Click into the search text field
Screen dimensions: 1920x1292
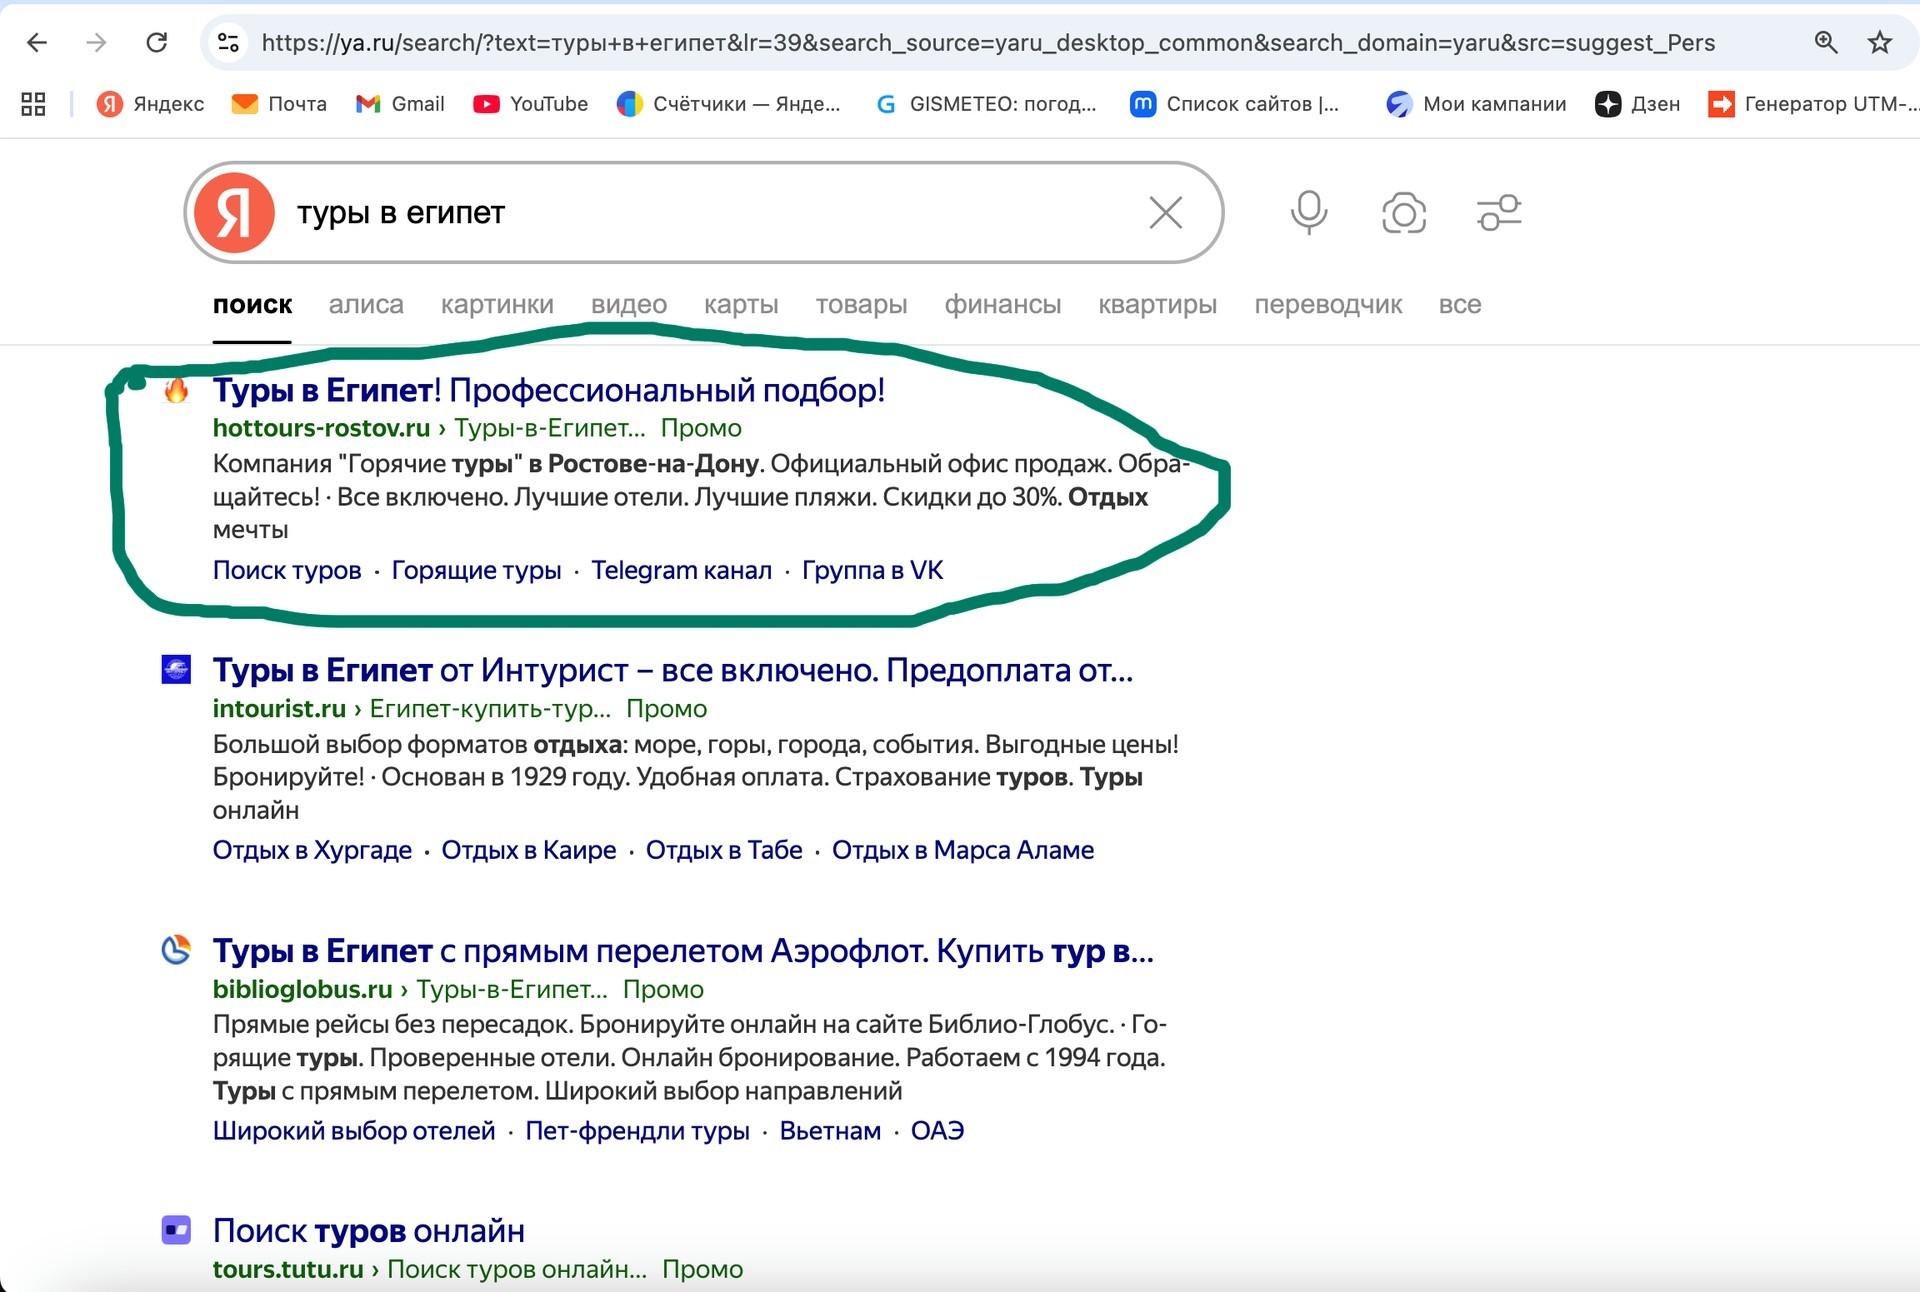pos(700,213)
